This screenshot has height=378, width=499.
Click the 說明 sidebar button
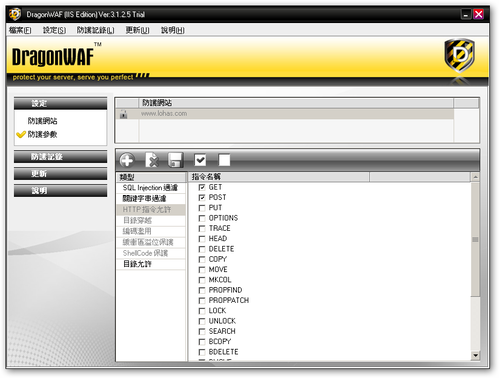pyautogui.click(x=60, y=191)
